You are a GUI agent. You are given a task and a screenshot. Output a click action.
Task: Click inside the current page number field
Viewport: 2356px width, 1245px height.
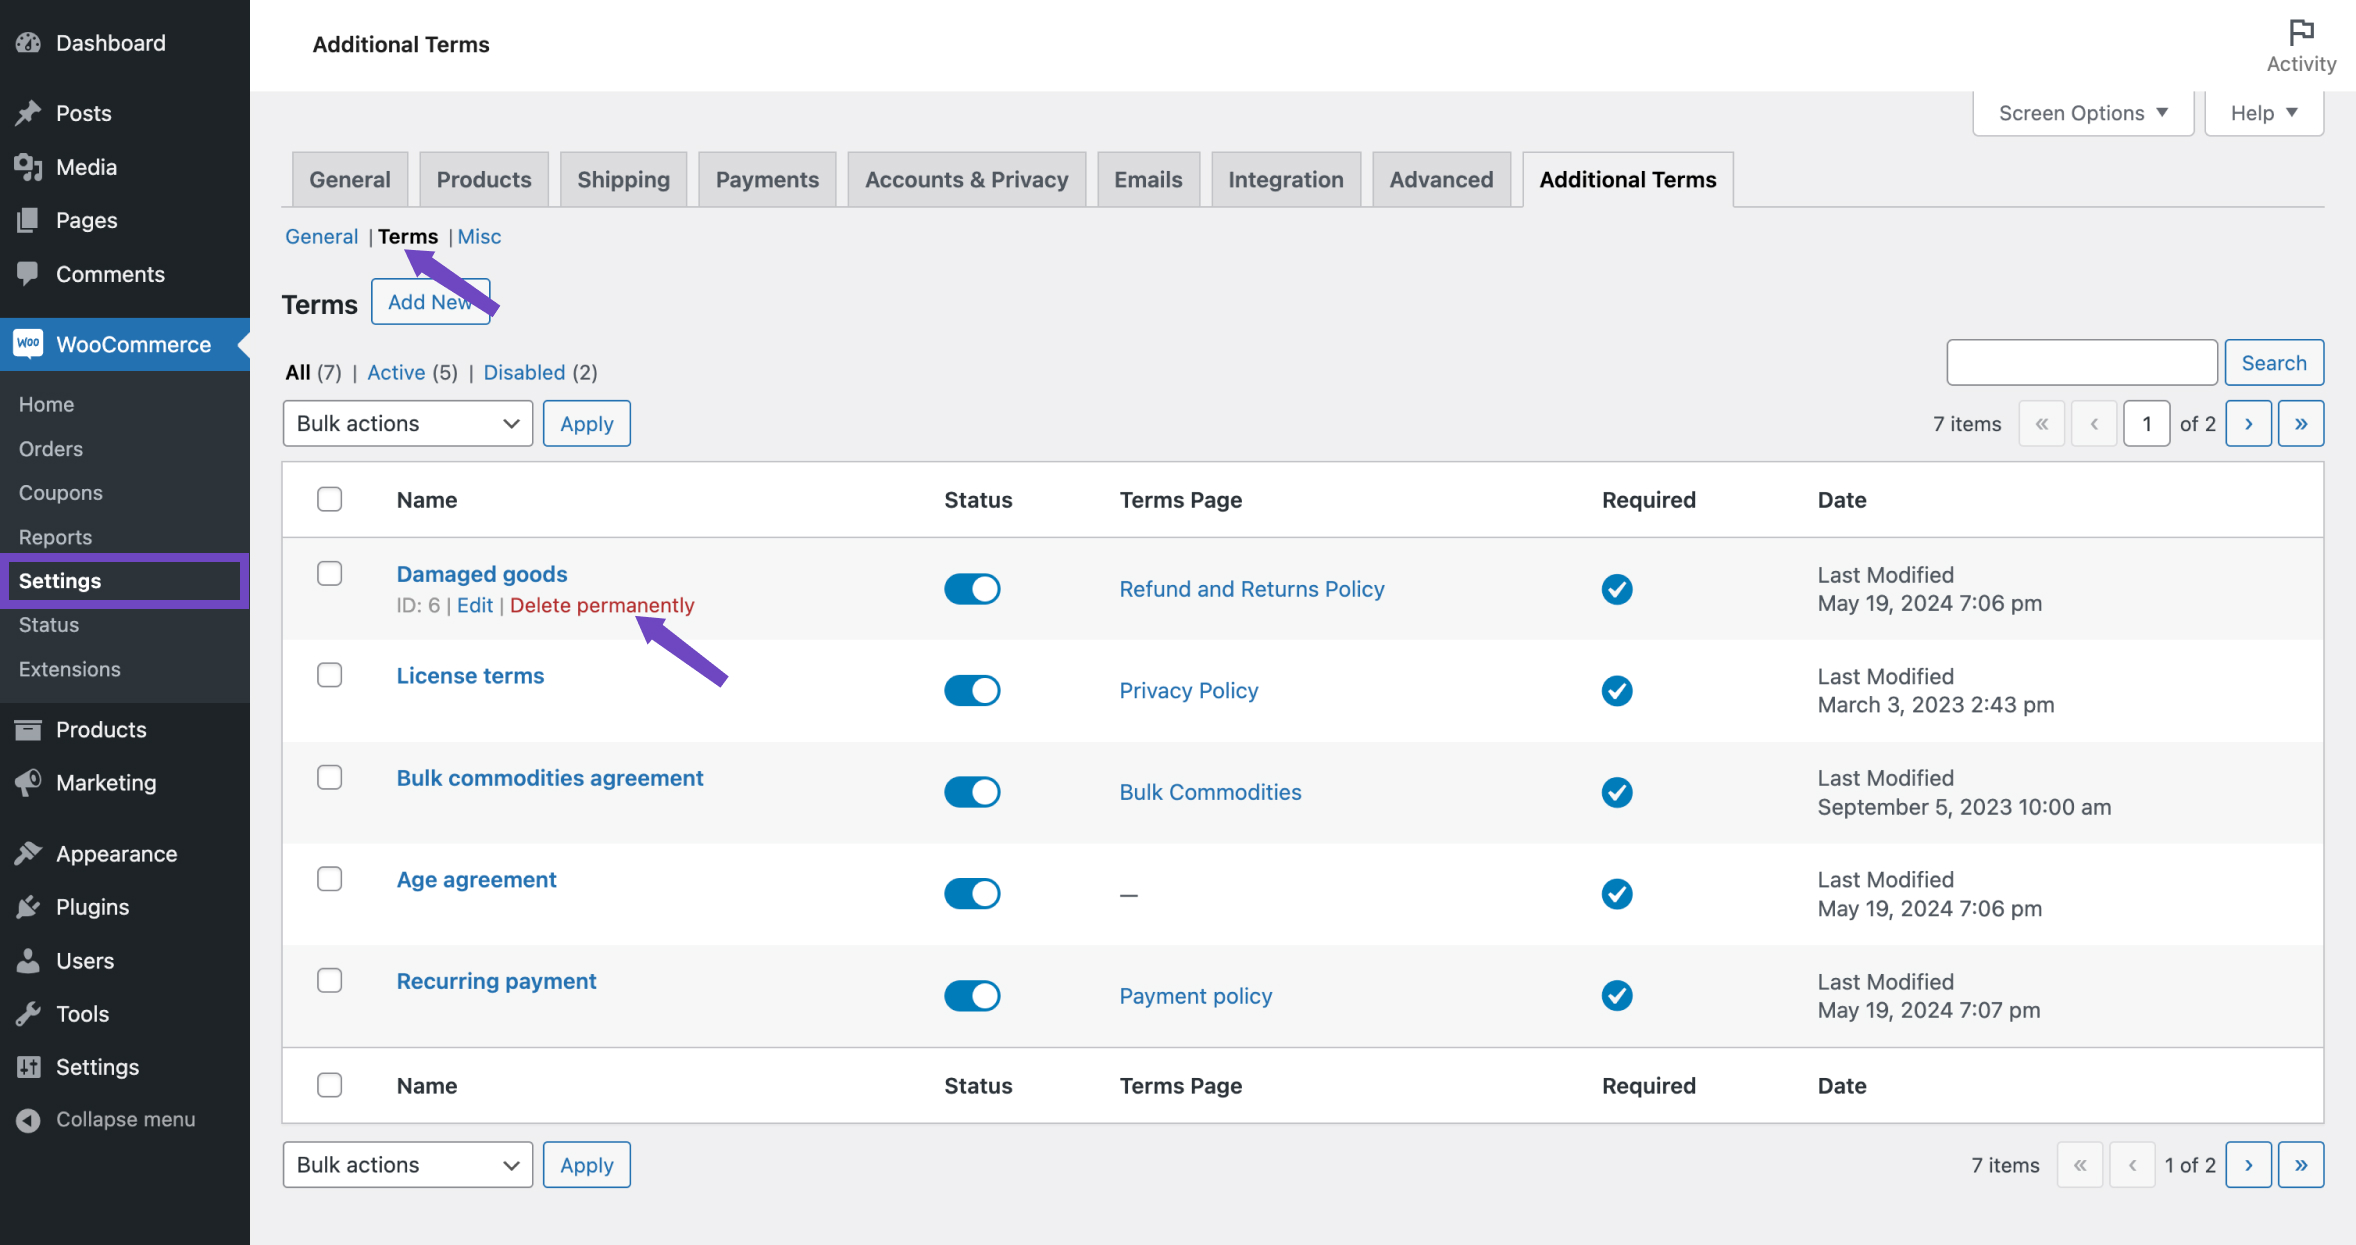click(x=2146, y=423)
